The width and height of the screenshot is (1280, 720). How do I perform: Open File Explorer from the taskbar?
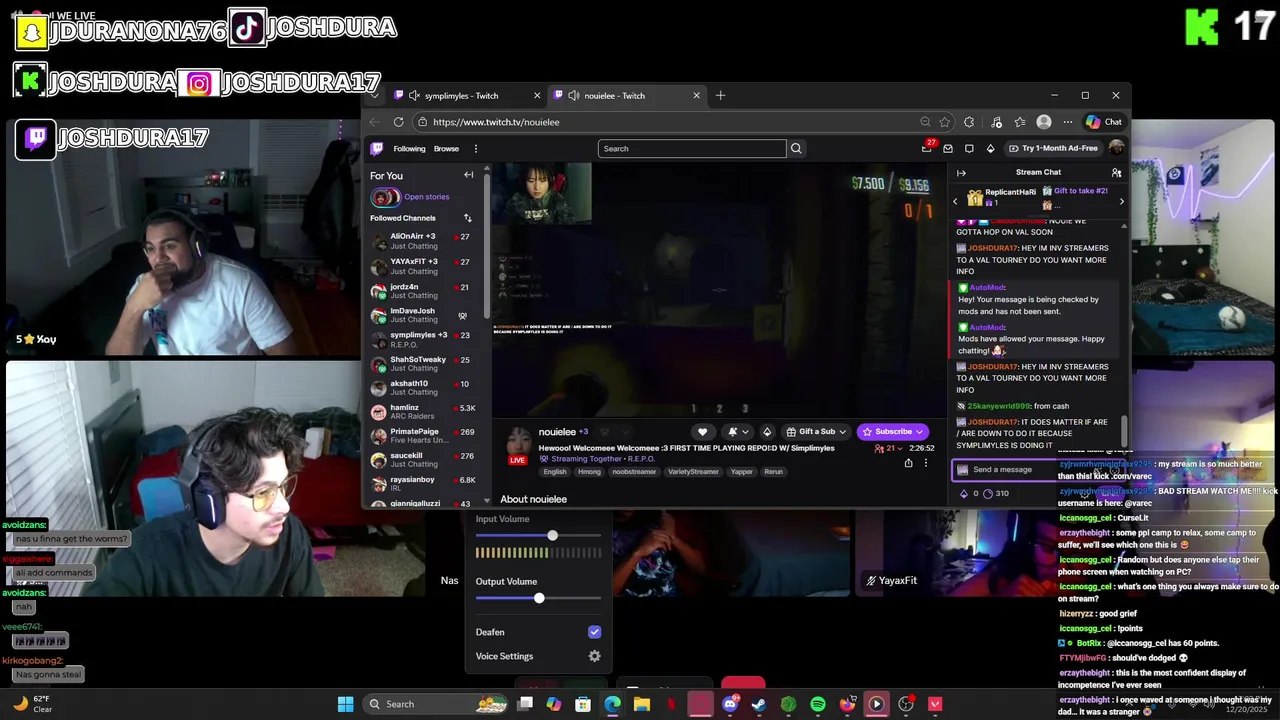tap(642, 704)
